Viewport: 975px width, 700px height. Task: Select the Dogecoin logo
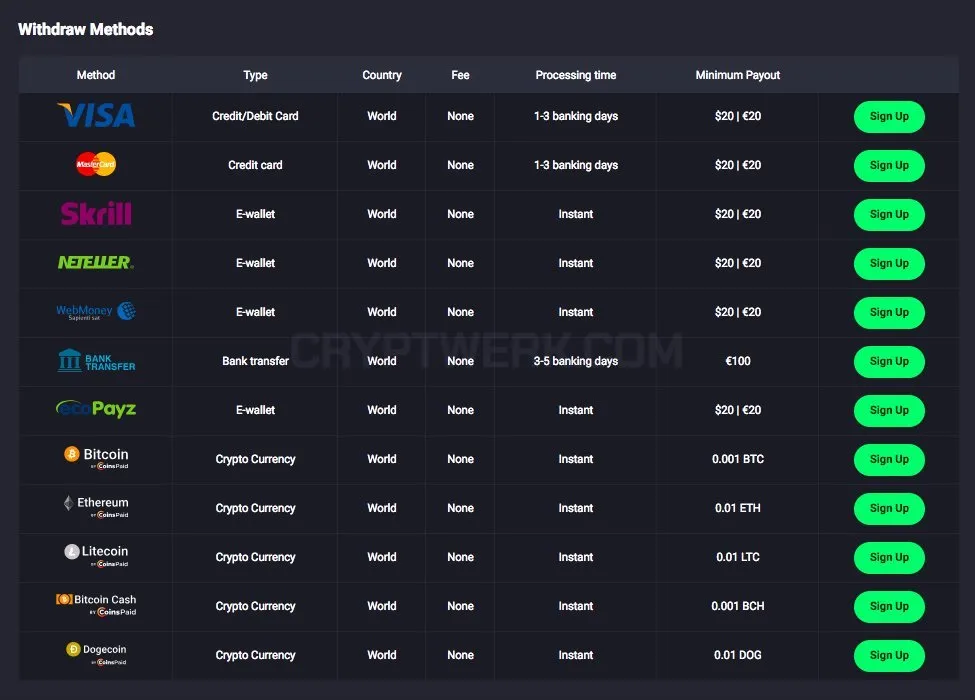tap(96, 654)
